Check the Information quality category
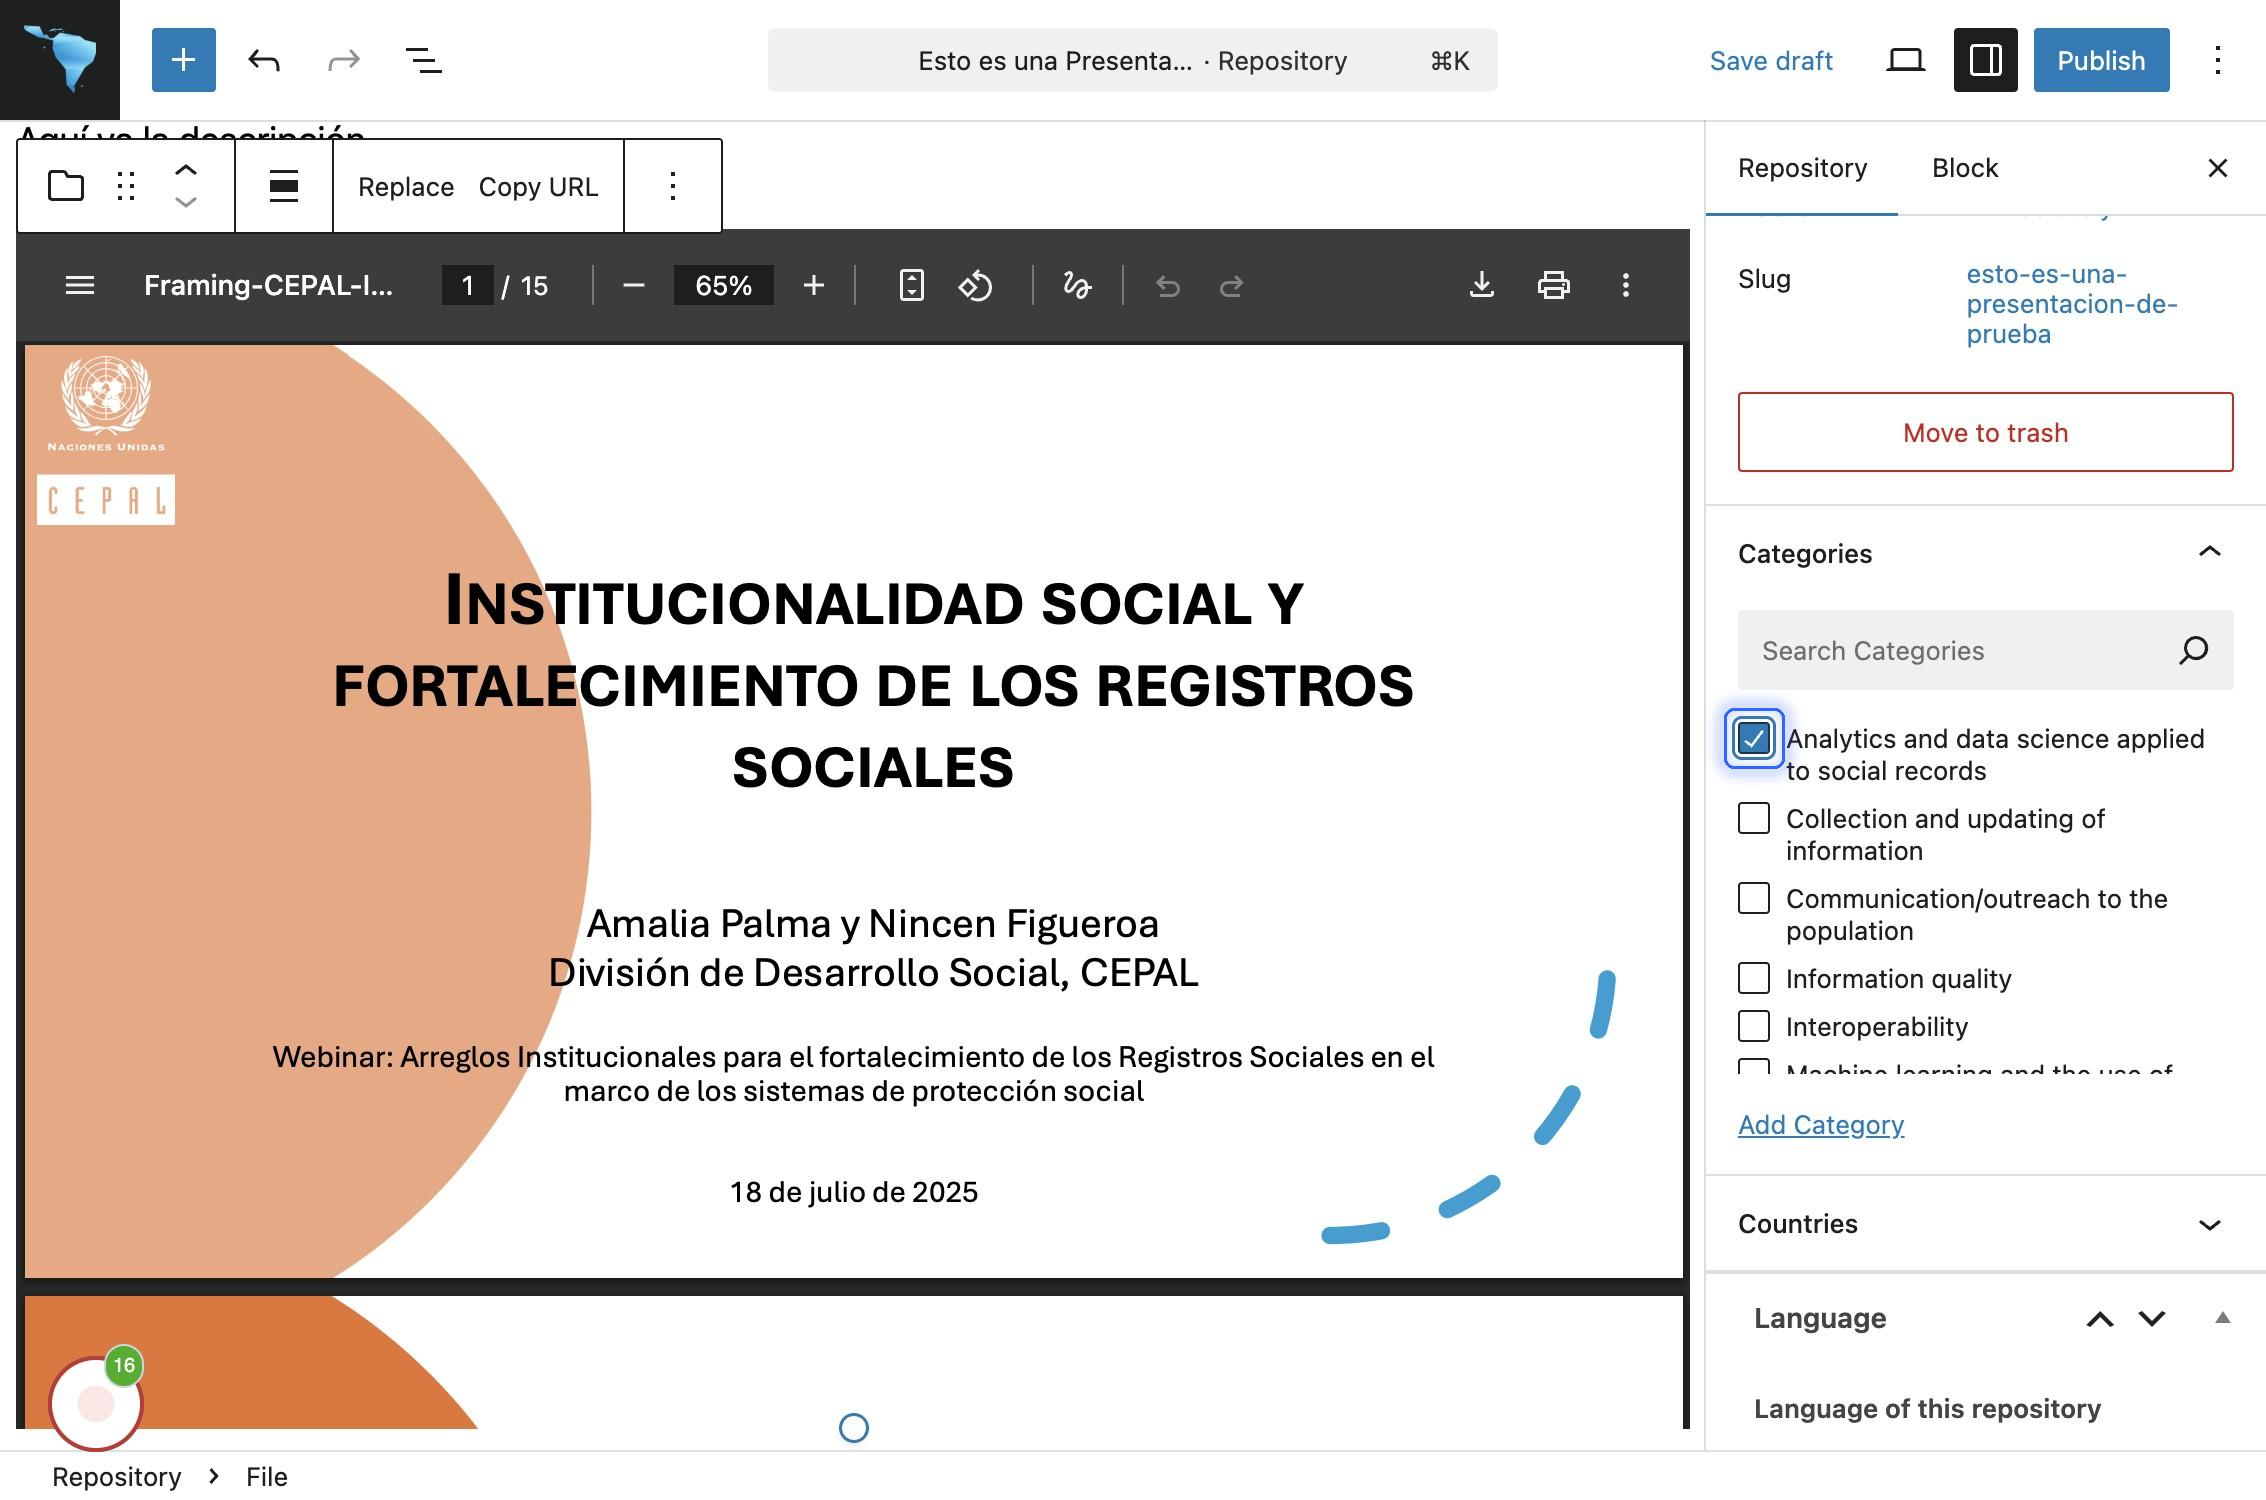The image size is (2266, 1500). 1754,978
